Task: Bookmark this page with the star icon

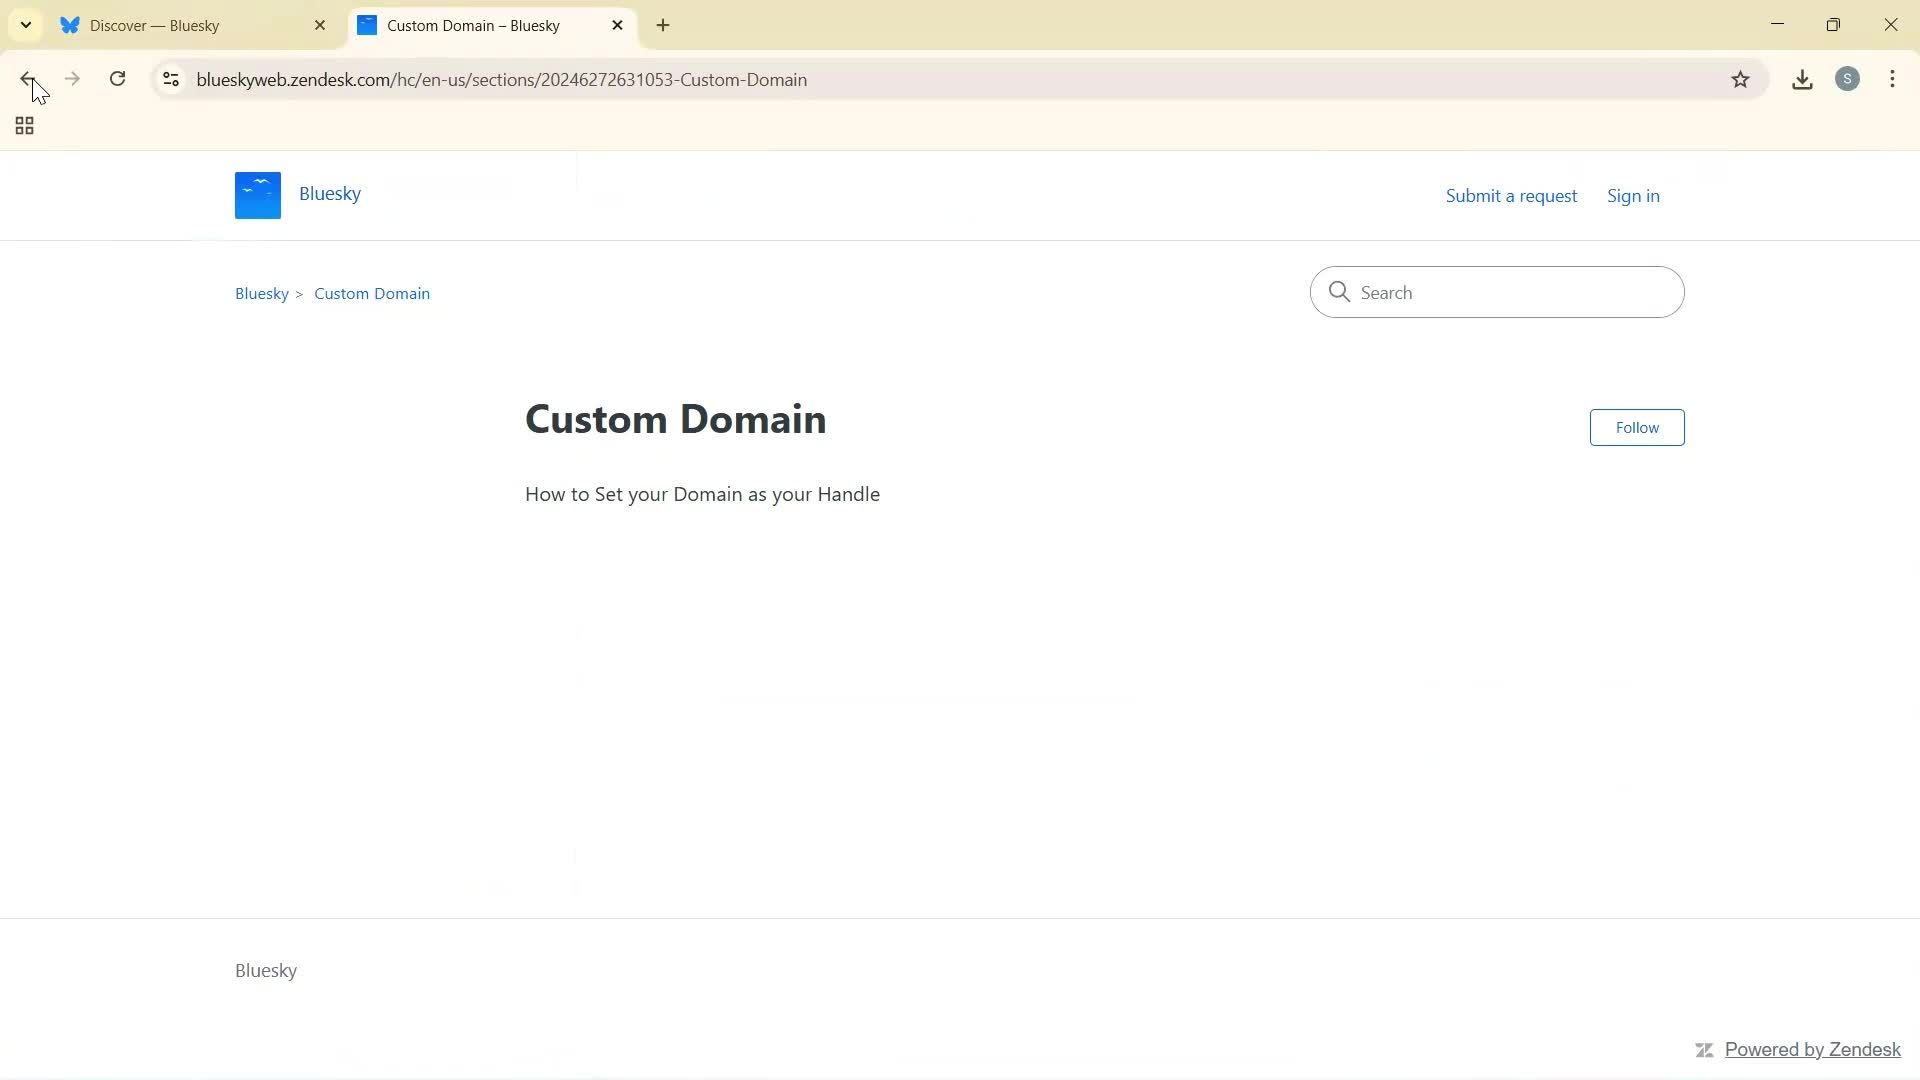Action: click(1740, 79)
